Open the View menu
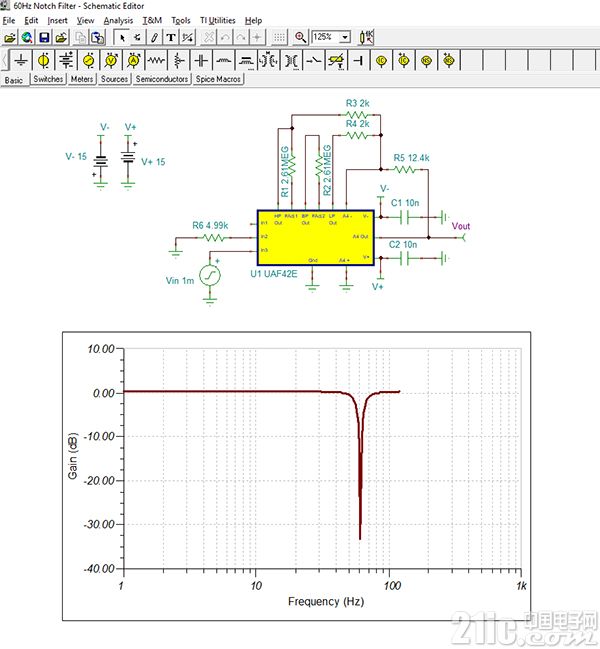Viewport: 600px width, 649px height. pos(85,20)
